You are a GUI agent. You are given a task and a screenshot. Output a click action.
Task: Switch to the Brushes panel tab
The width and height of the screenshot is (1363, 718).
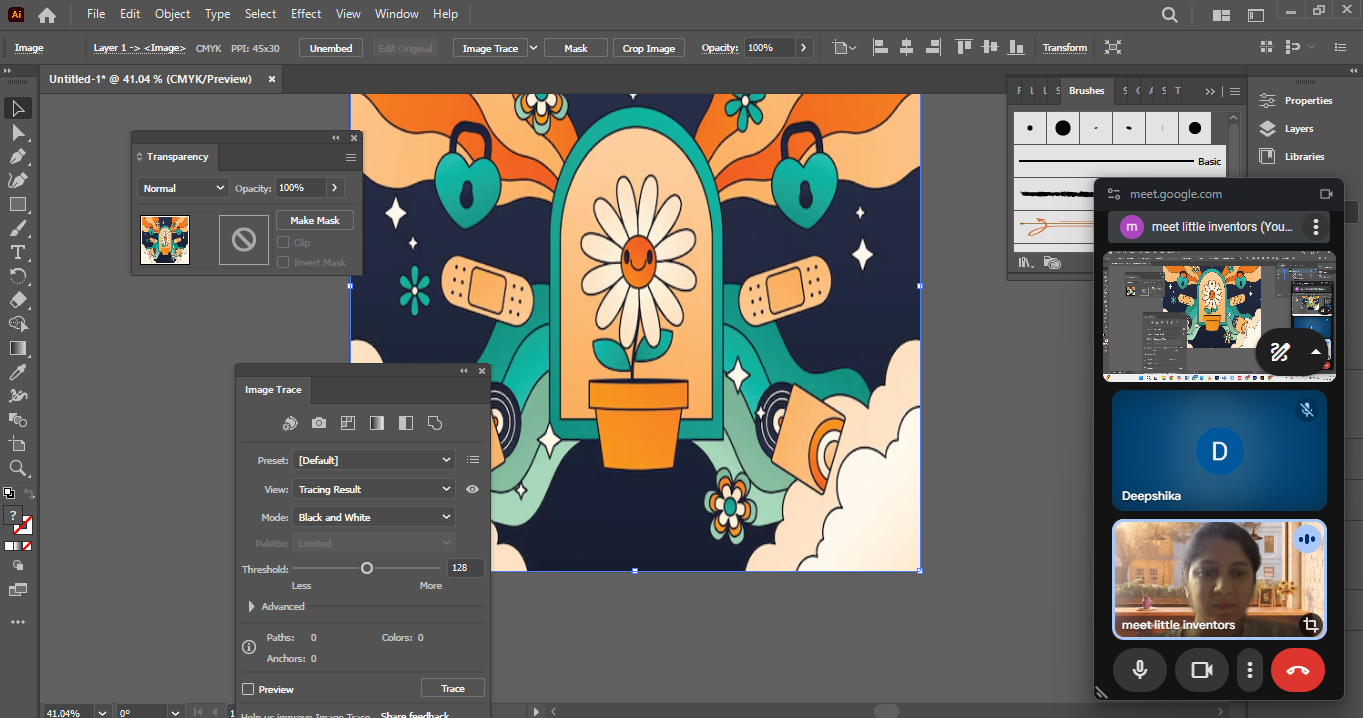(1086, 91)
